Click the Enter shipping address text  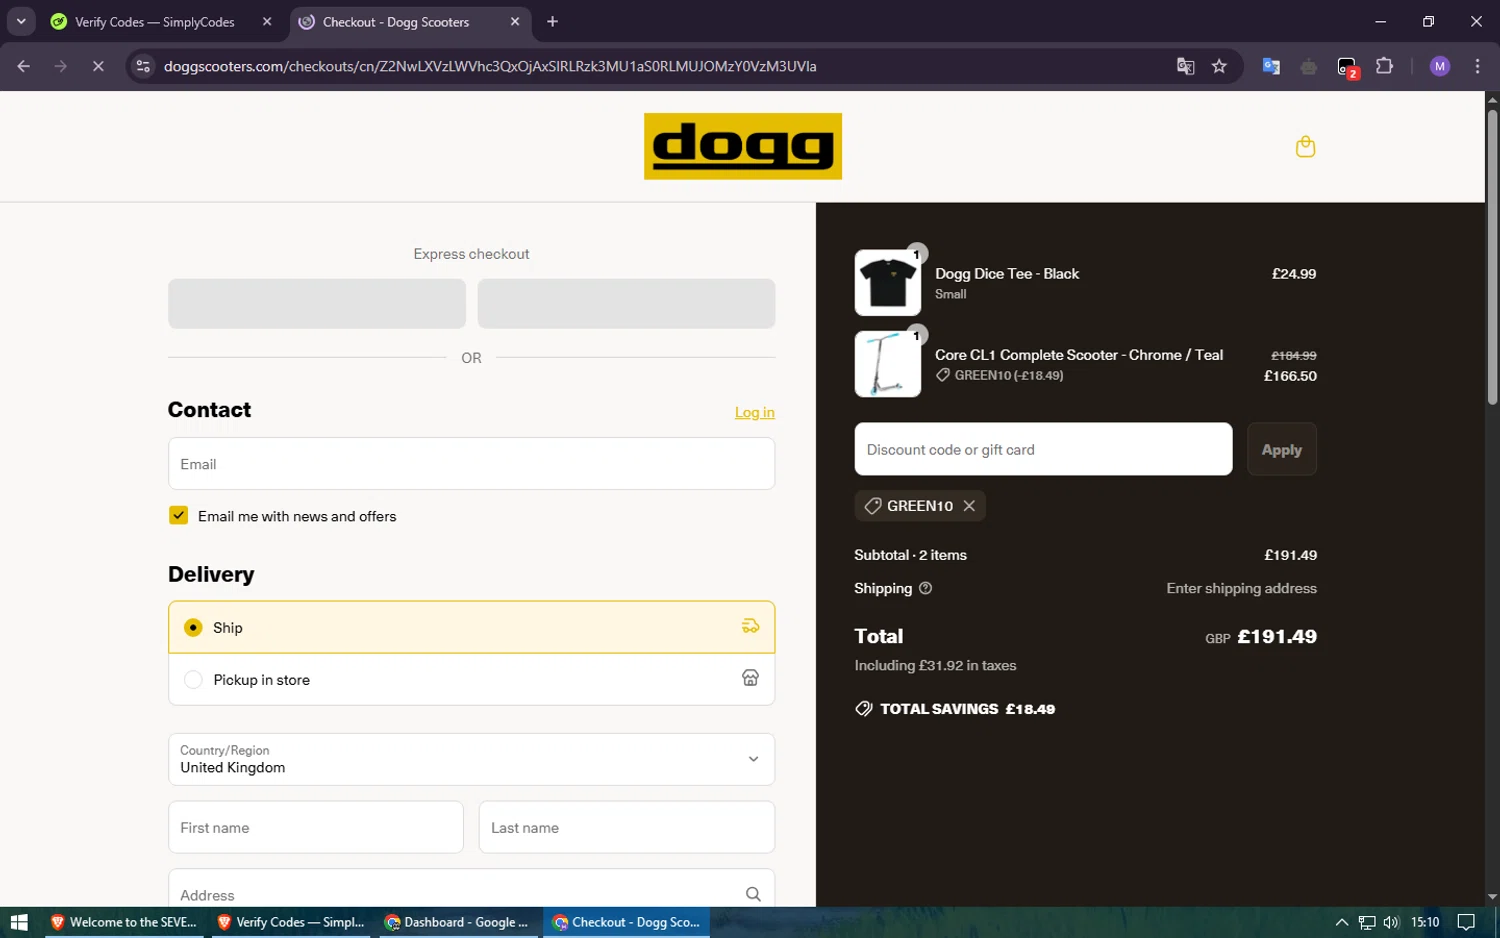(x=1242, y=588)
